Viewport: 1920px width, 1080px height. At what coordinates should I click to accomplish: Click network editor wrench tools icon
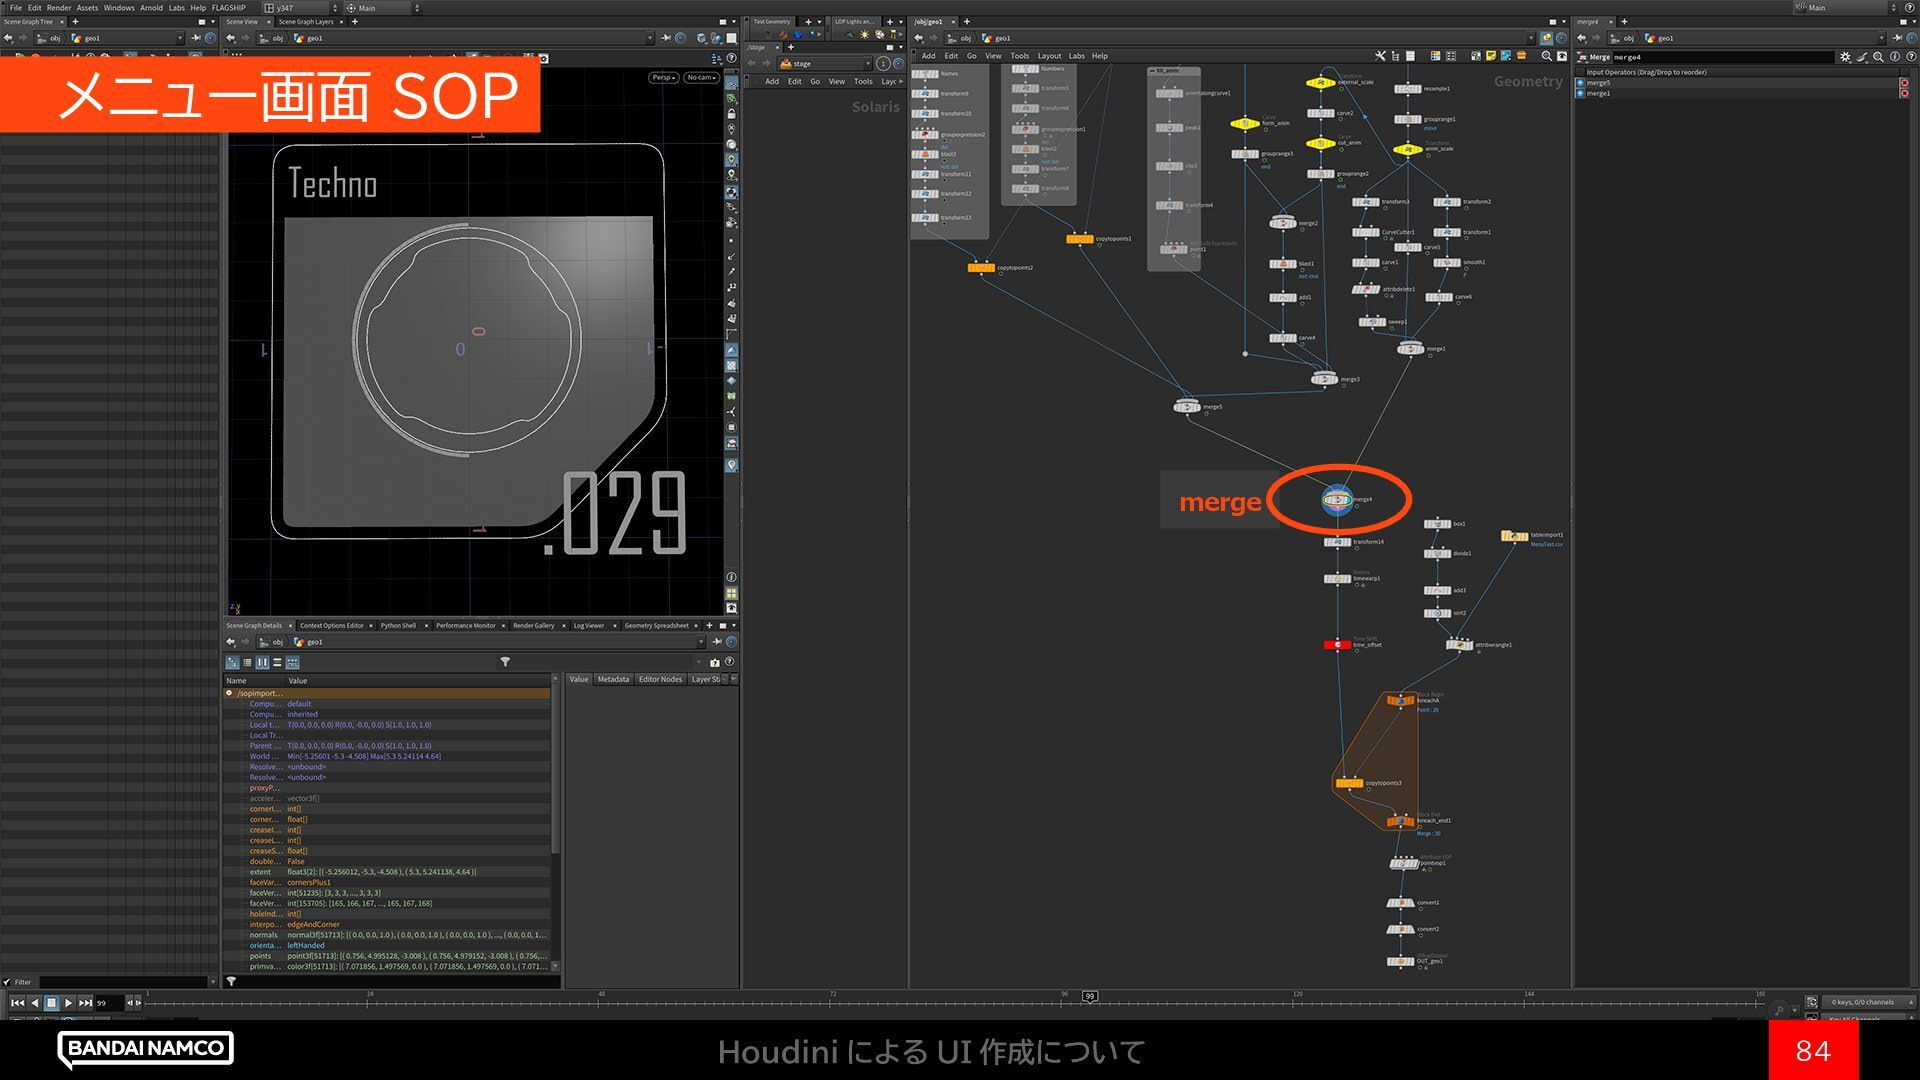[1380, 56]
